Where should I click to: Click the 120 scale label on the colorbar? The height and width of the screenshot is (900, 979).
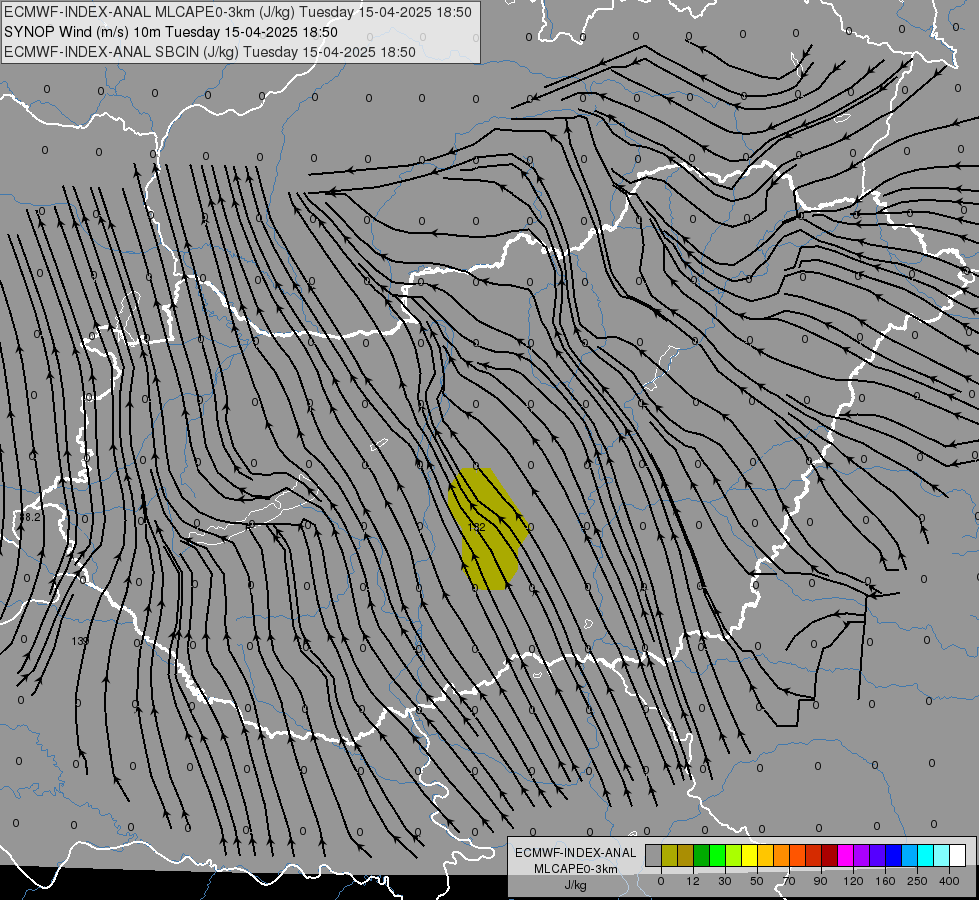853,881
